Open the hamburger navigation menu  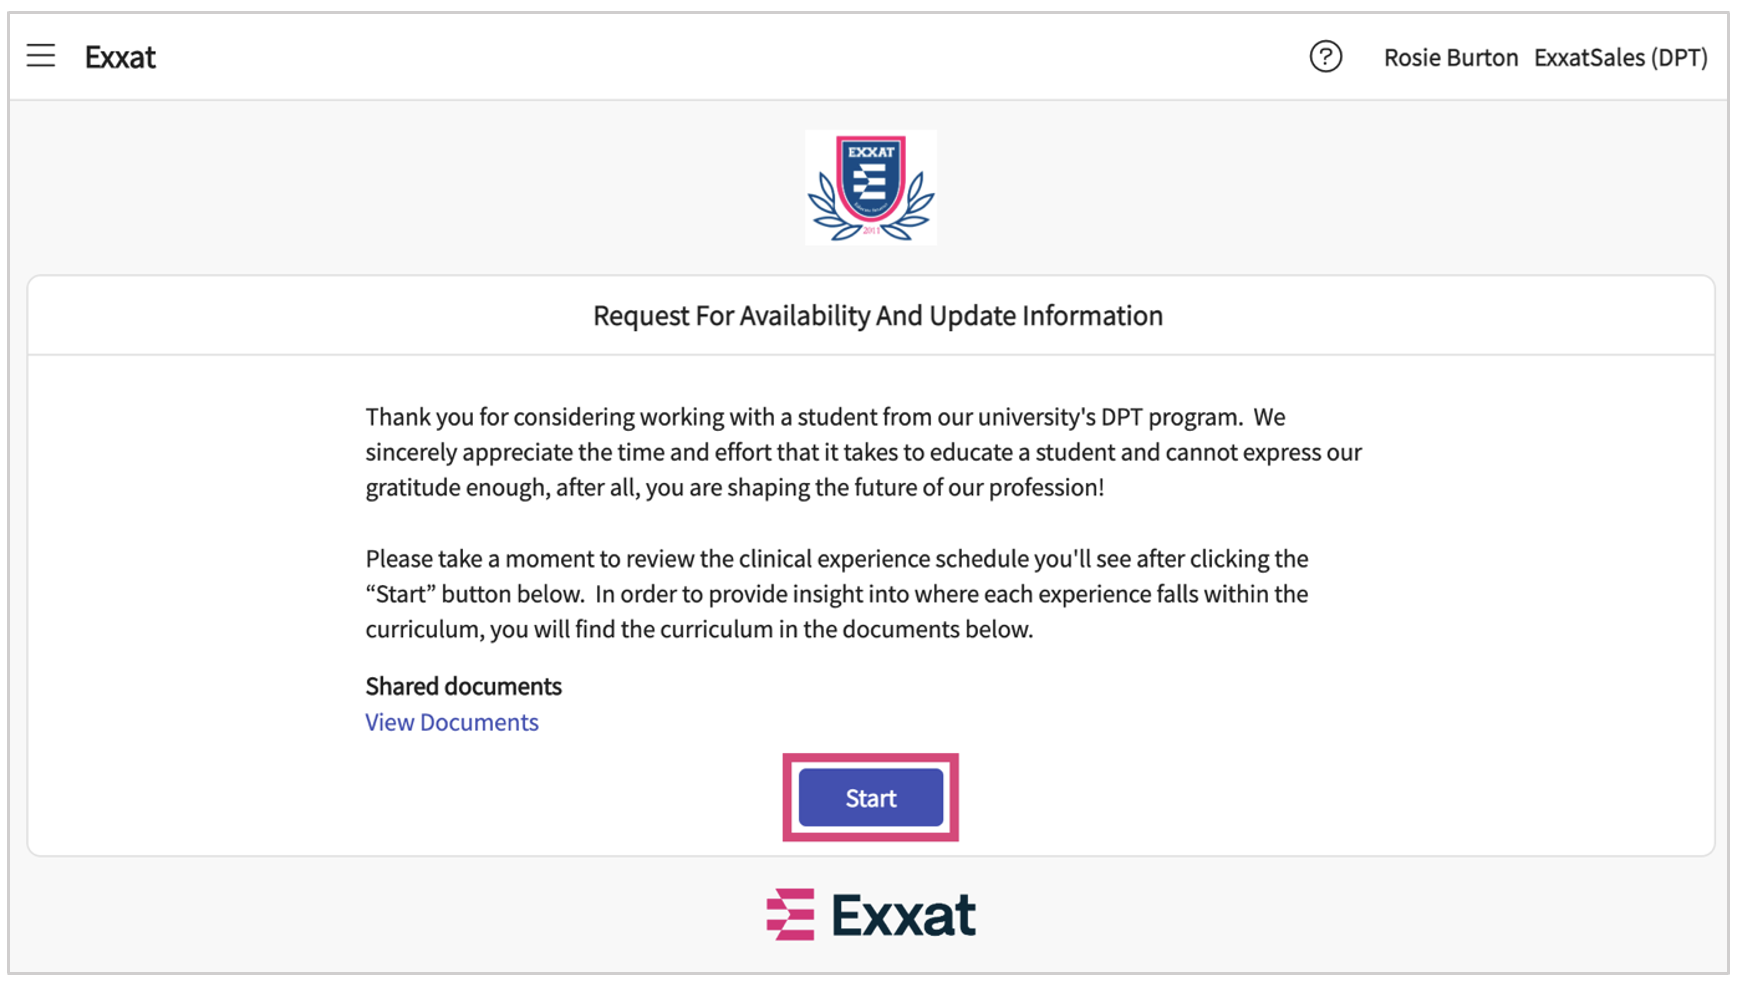click(x=41, y=56)
